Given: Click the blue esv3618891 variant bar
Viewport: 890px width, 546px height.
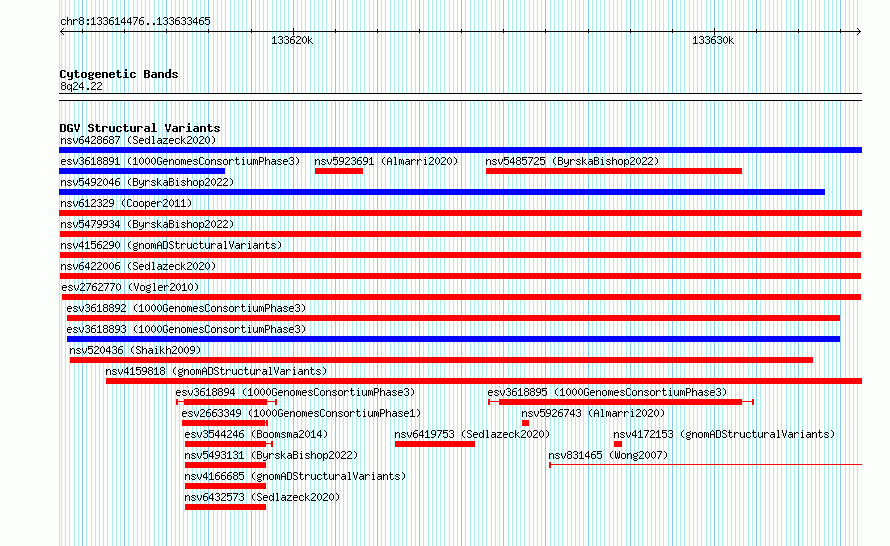Looking at the screenshot, I should pyautogui.click(x=142, y=171).
